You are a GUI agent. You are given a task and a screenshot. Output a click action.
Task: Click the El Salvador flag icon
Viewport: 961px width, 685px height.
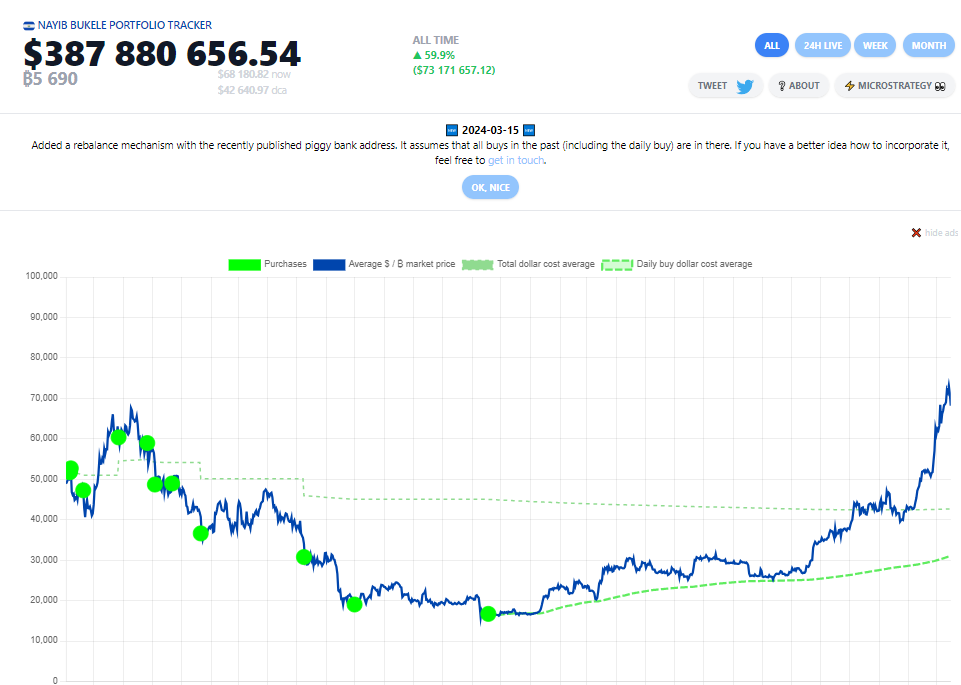click(29, 26)
